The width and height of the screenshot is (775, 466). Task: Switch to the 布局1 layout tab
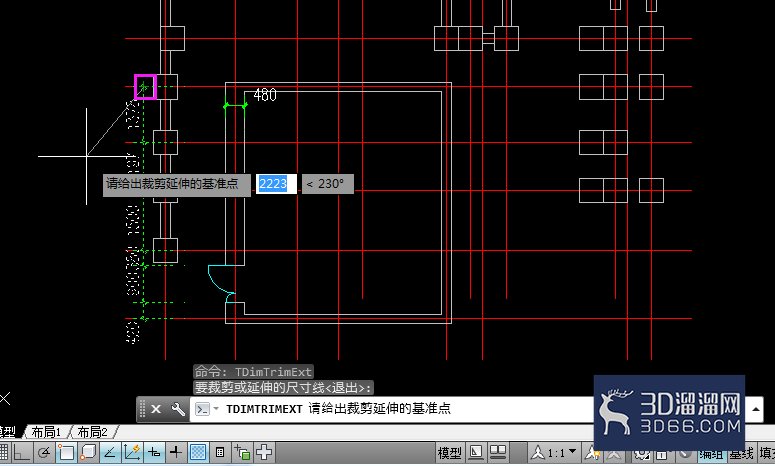coord(46,432)
